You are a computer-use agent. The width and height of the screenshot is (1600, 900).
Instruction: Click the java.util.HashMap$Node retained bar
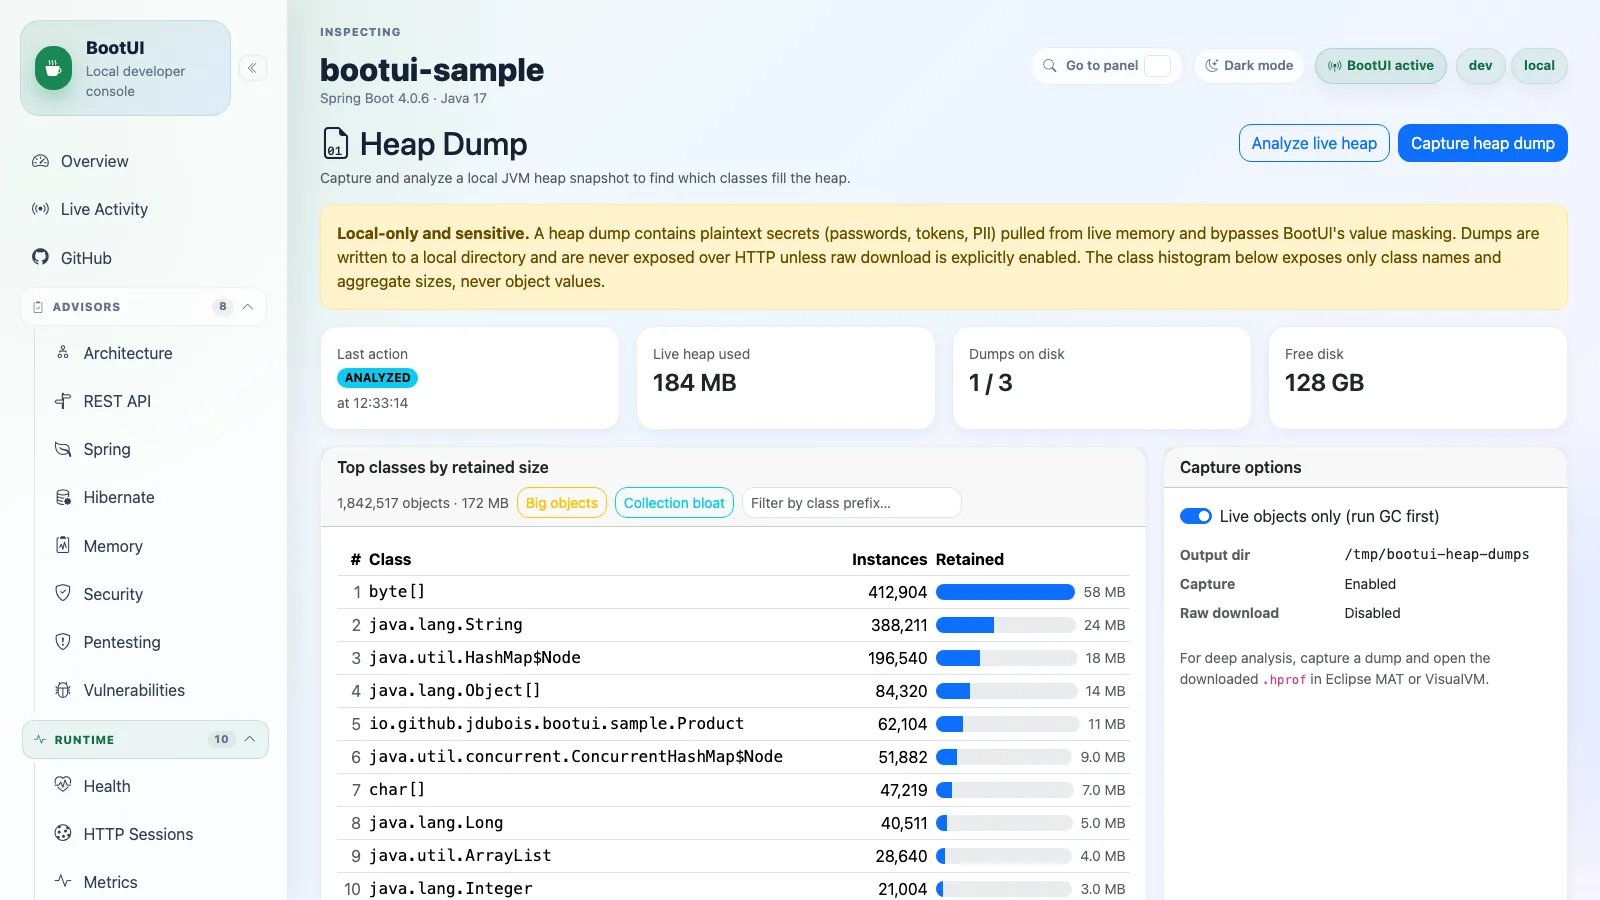point(1005,658)
